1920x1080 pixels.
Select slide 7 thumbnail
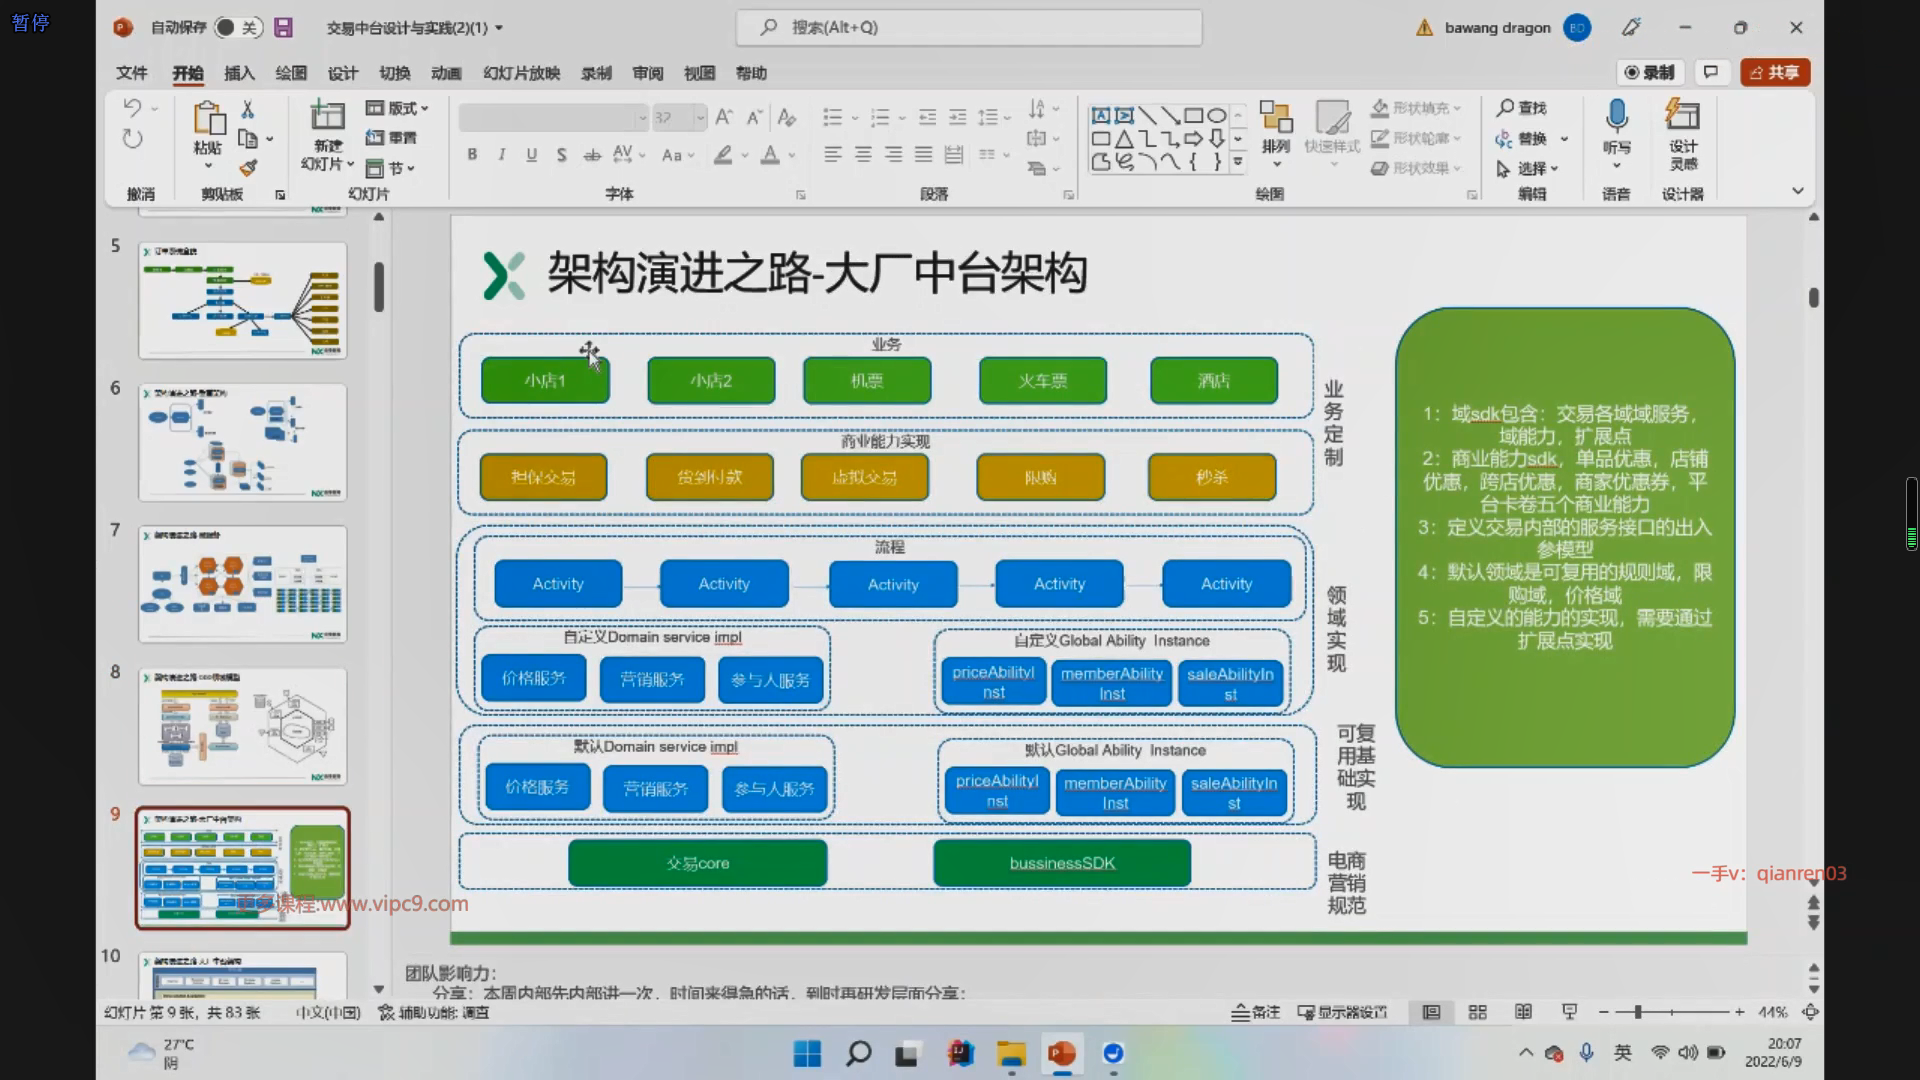pyautogui.click(x=243, y=583)
